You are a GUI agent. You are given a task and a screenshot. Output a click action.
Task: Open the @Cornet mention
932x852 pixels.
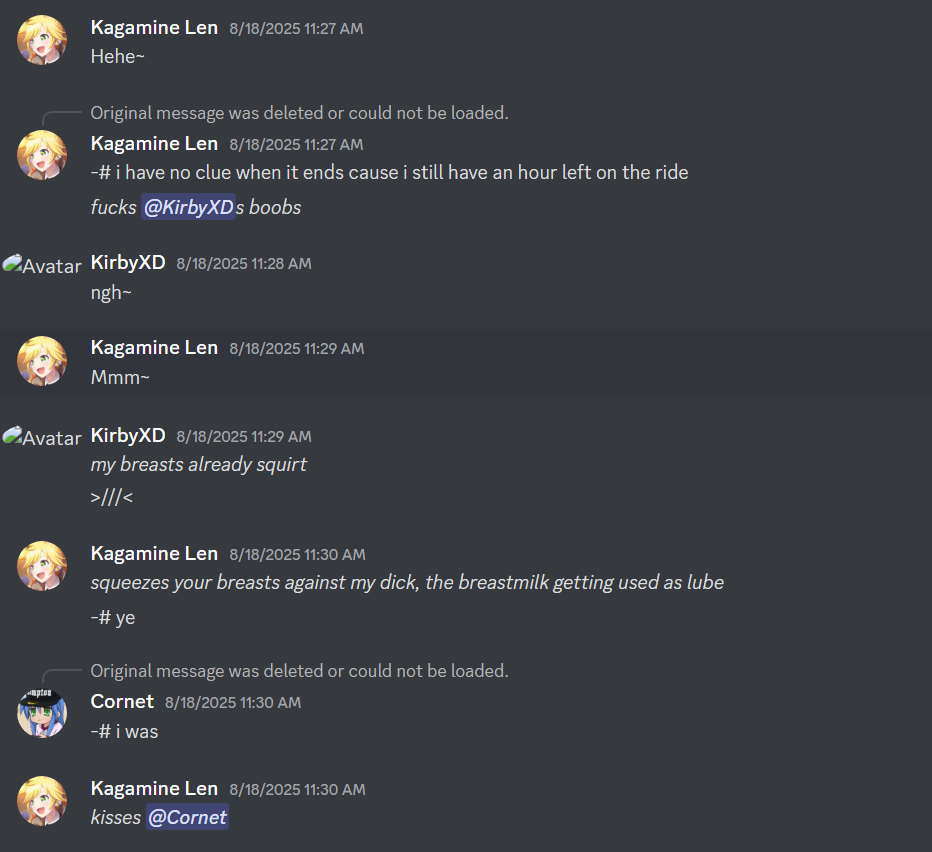click(x=187, y=817)
